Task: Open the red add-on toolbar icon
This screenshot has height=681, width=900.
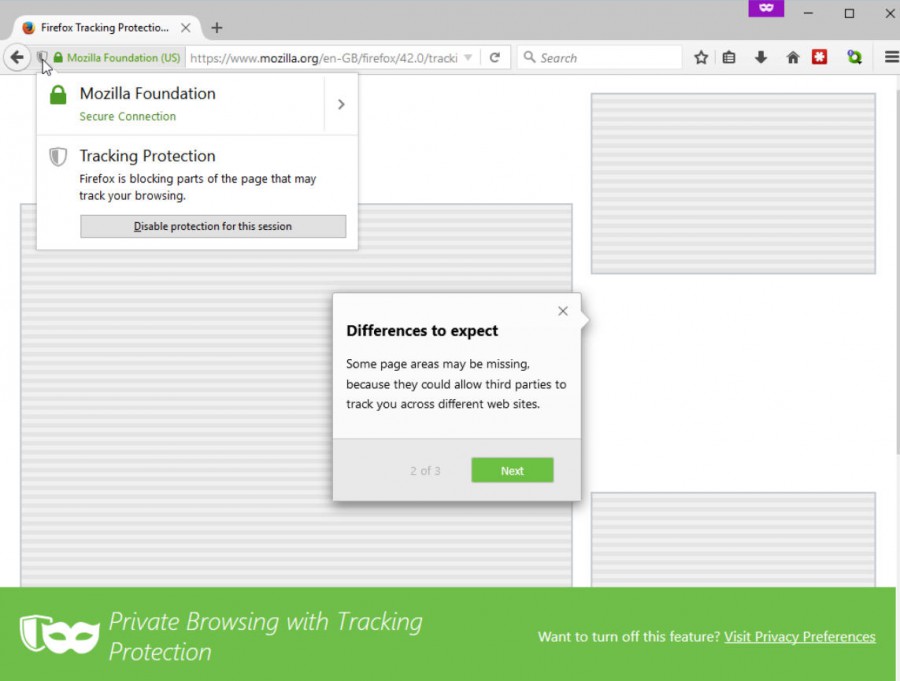Action: click(819, 57)
